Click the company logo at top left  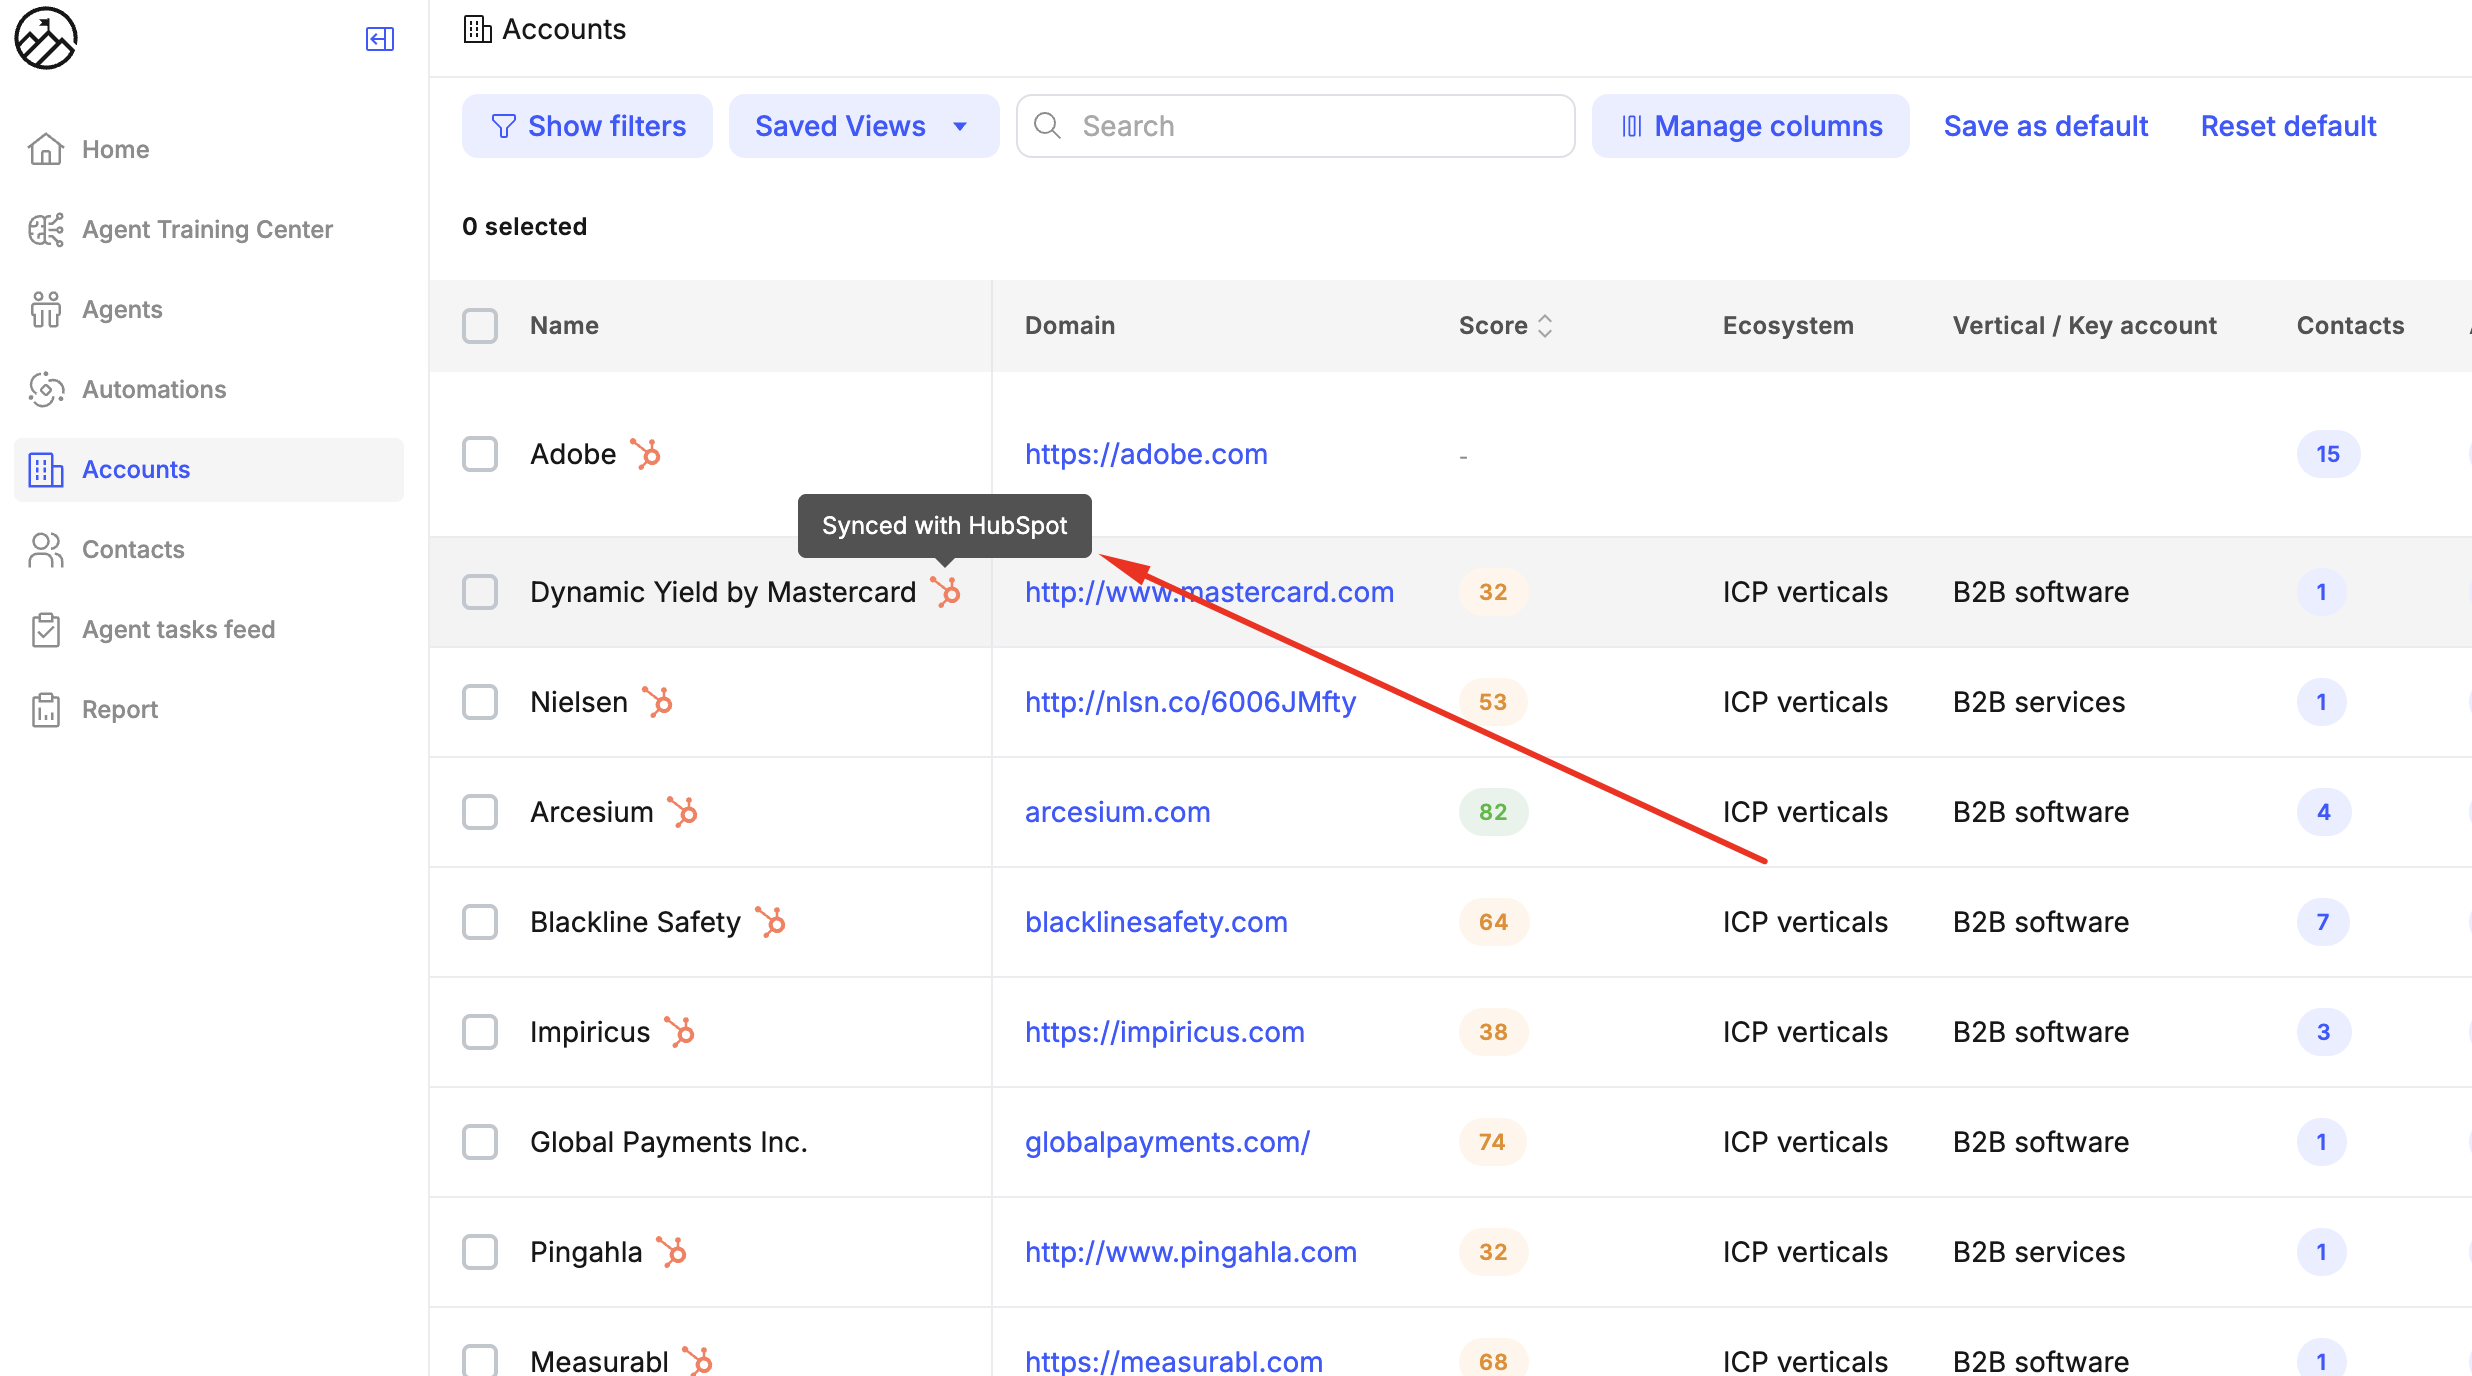click(x=46, y=39)
